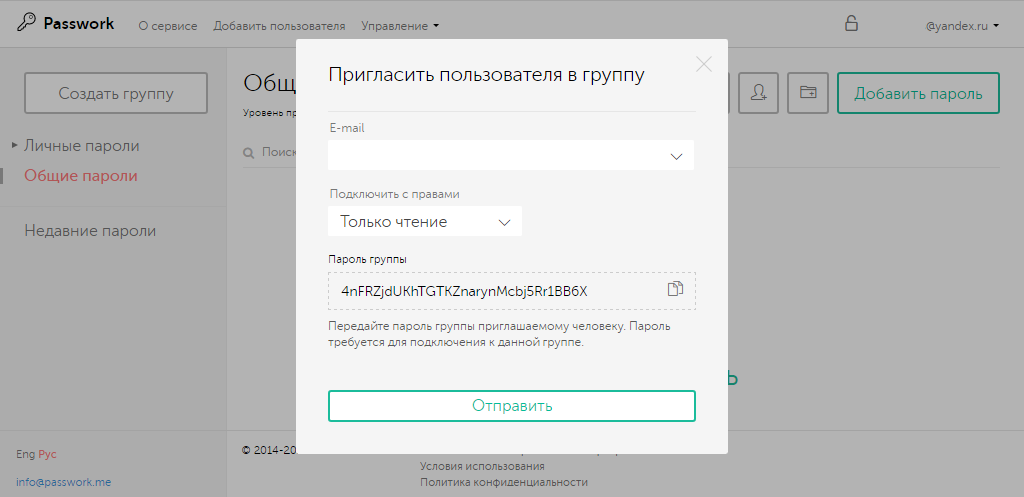Image resolution: width=1024 pixels, height=497 pixels.
Task: Click the open padlock icon in header
Action: pos(851,24)
